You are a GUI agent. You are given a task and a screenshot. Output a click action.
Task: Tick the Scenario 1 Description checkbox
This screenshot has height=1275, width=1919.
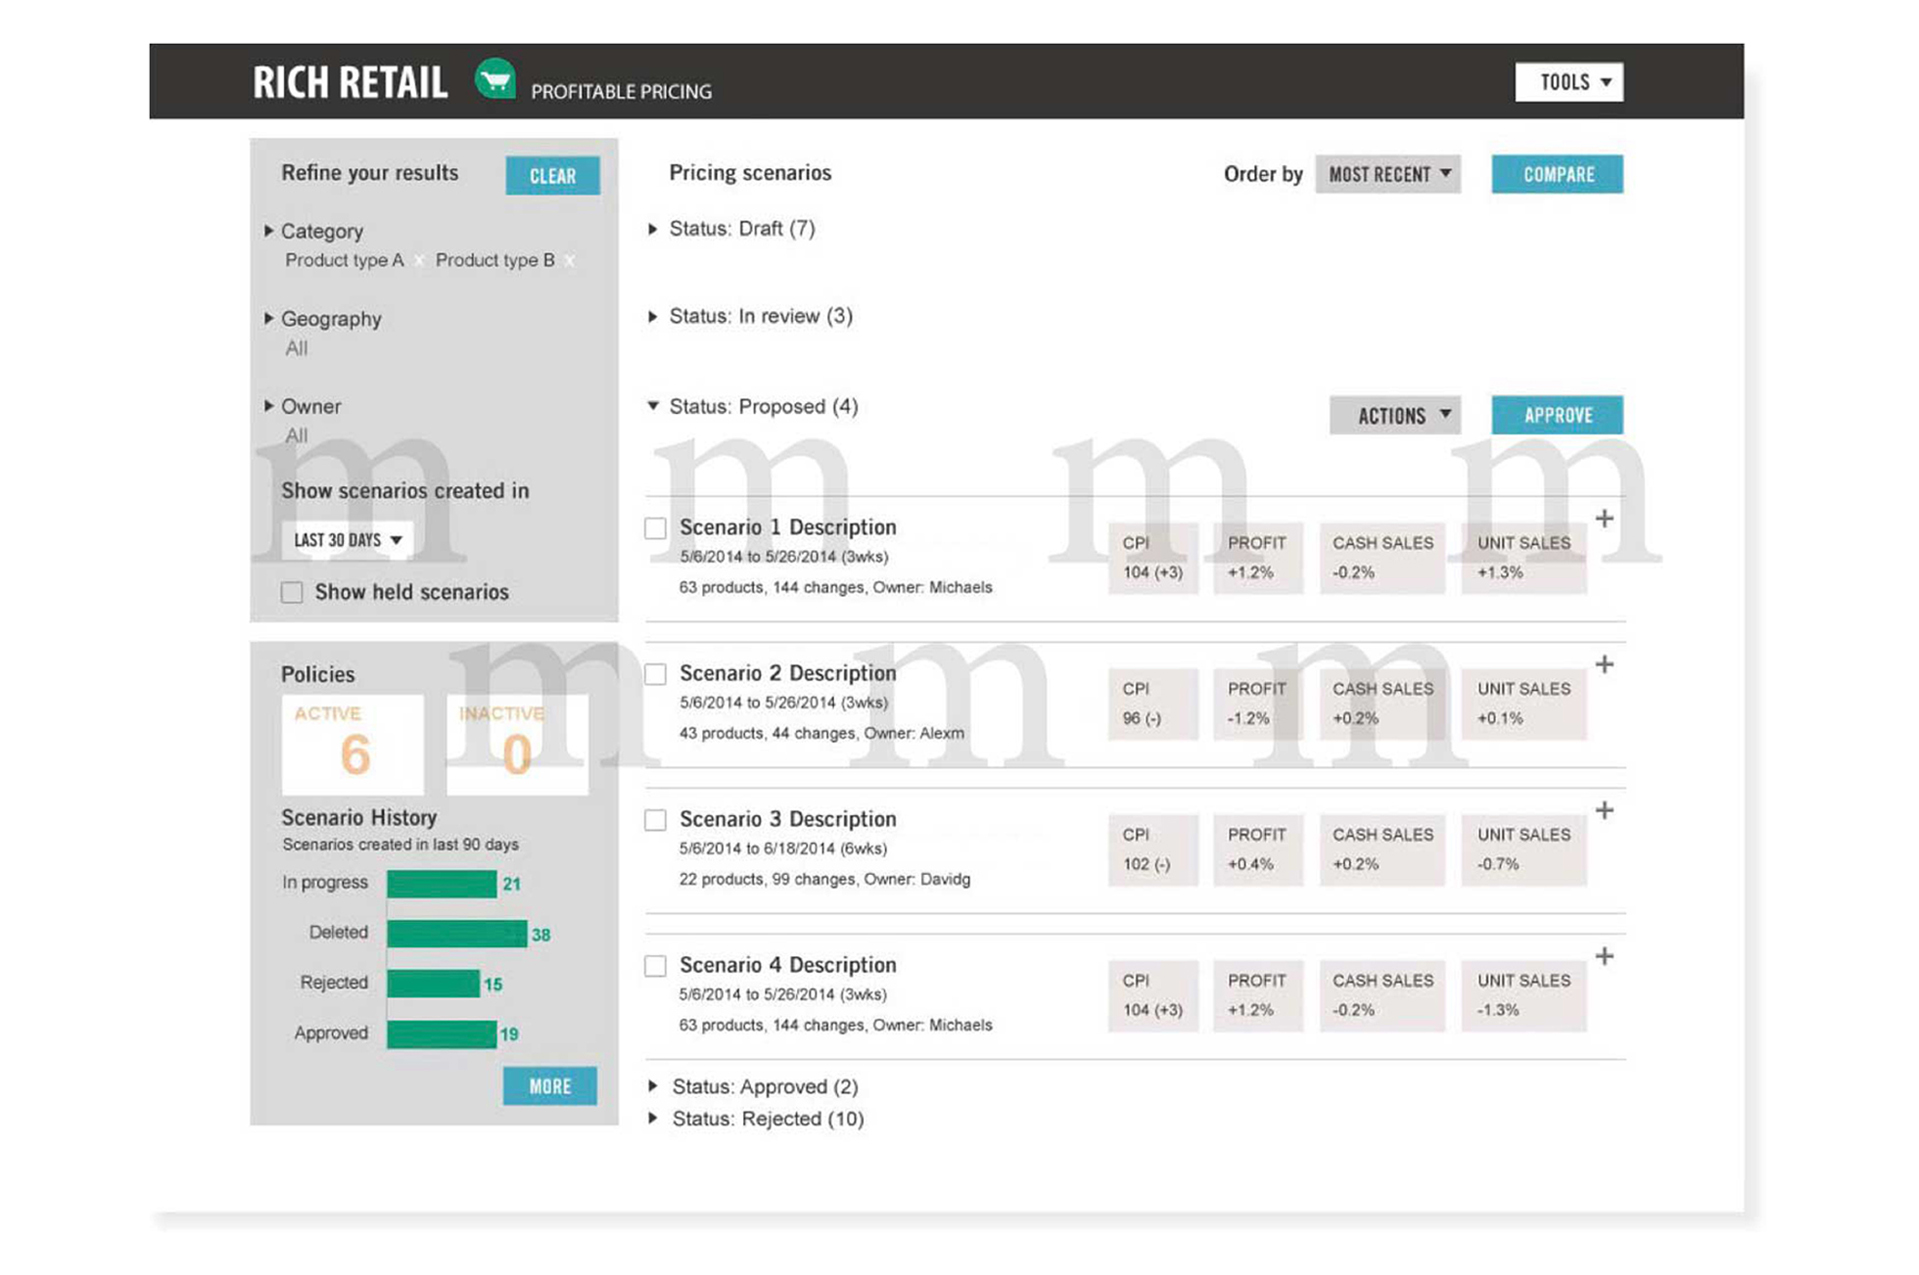point(655,528)
